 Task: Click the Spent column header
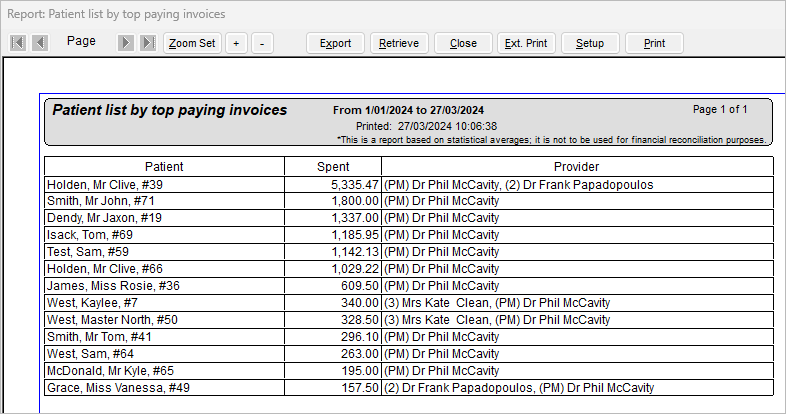333,166
